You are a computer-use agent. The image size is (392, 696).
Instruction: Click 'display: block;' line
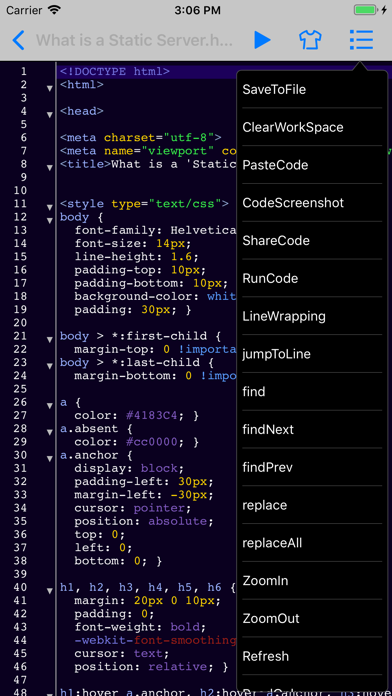[x=129, y=468]
